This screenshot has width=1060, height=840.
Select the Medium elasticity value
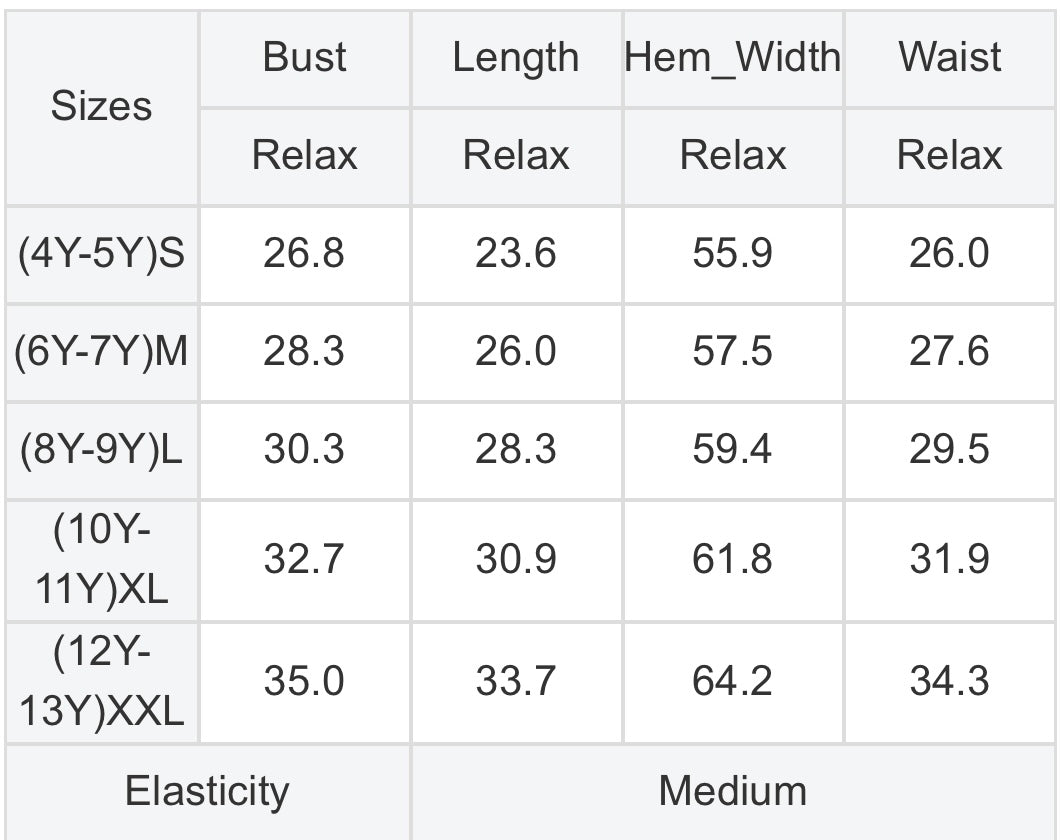pos(732,792)
